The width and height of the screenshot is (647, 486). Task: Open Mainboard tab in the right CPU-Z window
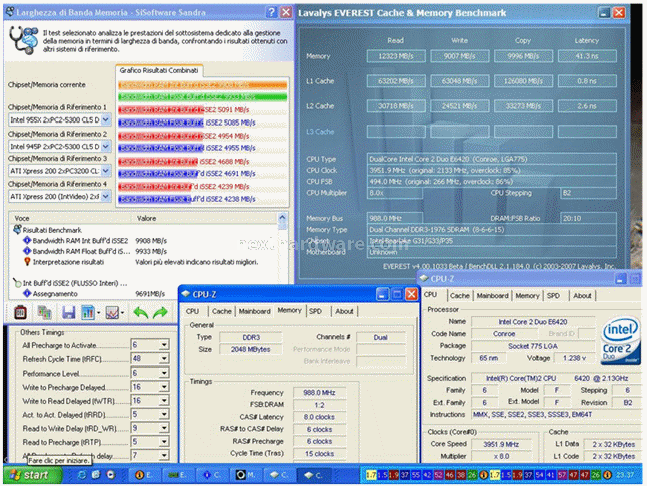click(492, 296)
